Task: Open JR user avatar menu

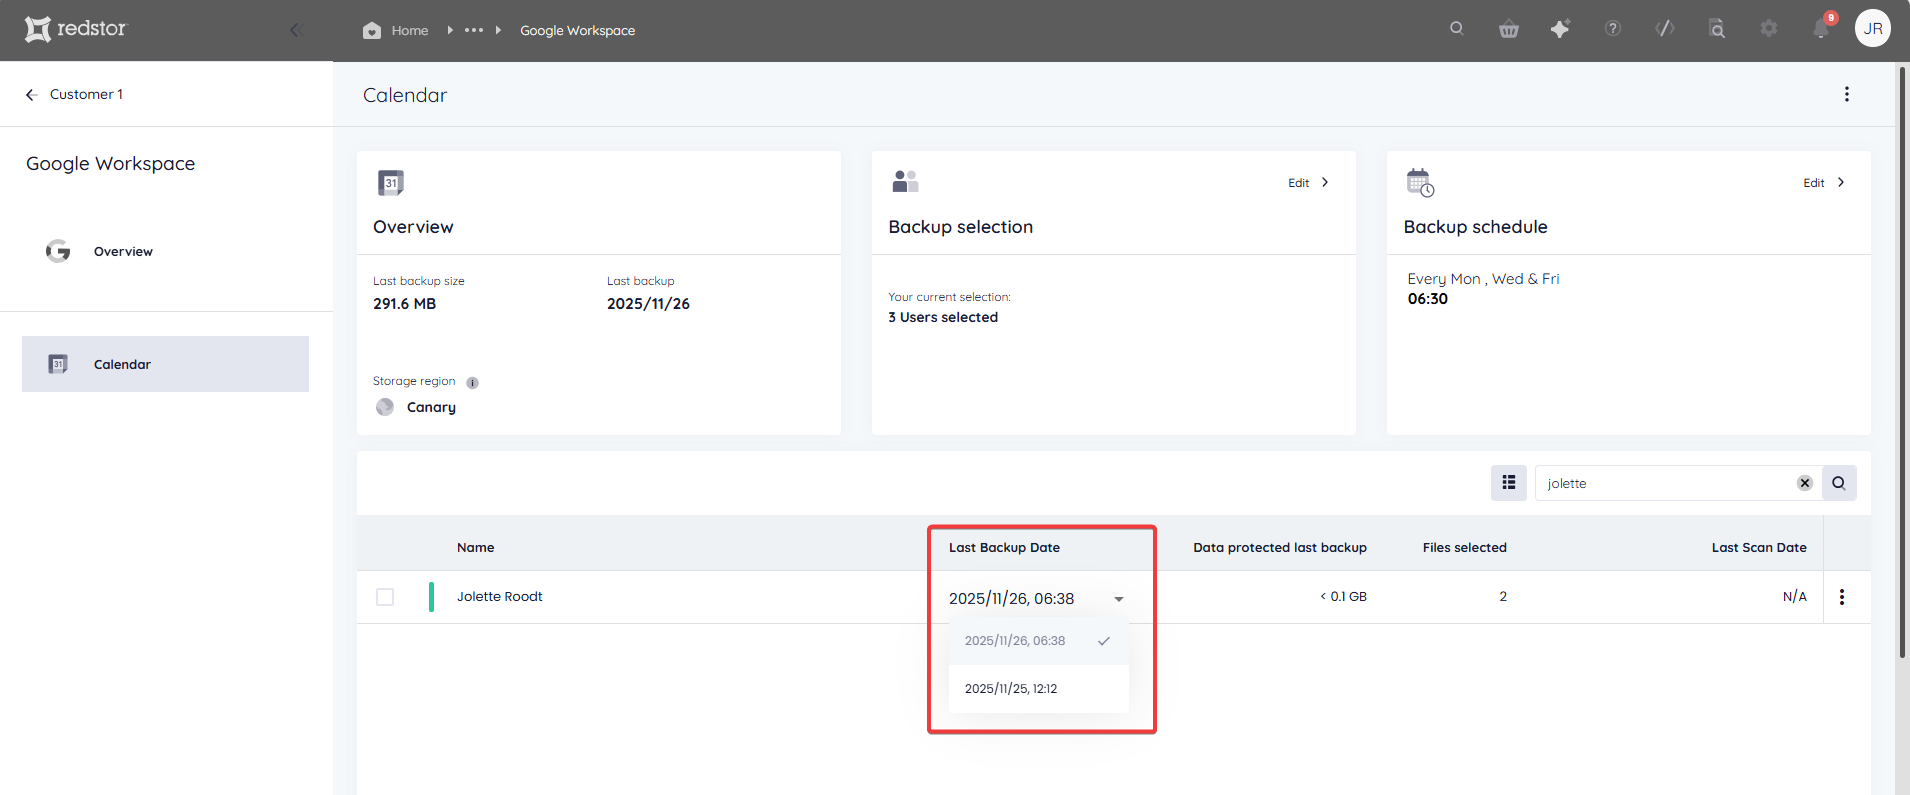Action: (x=1873, y=29)
